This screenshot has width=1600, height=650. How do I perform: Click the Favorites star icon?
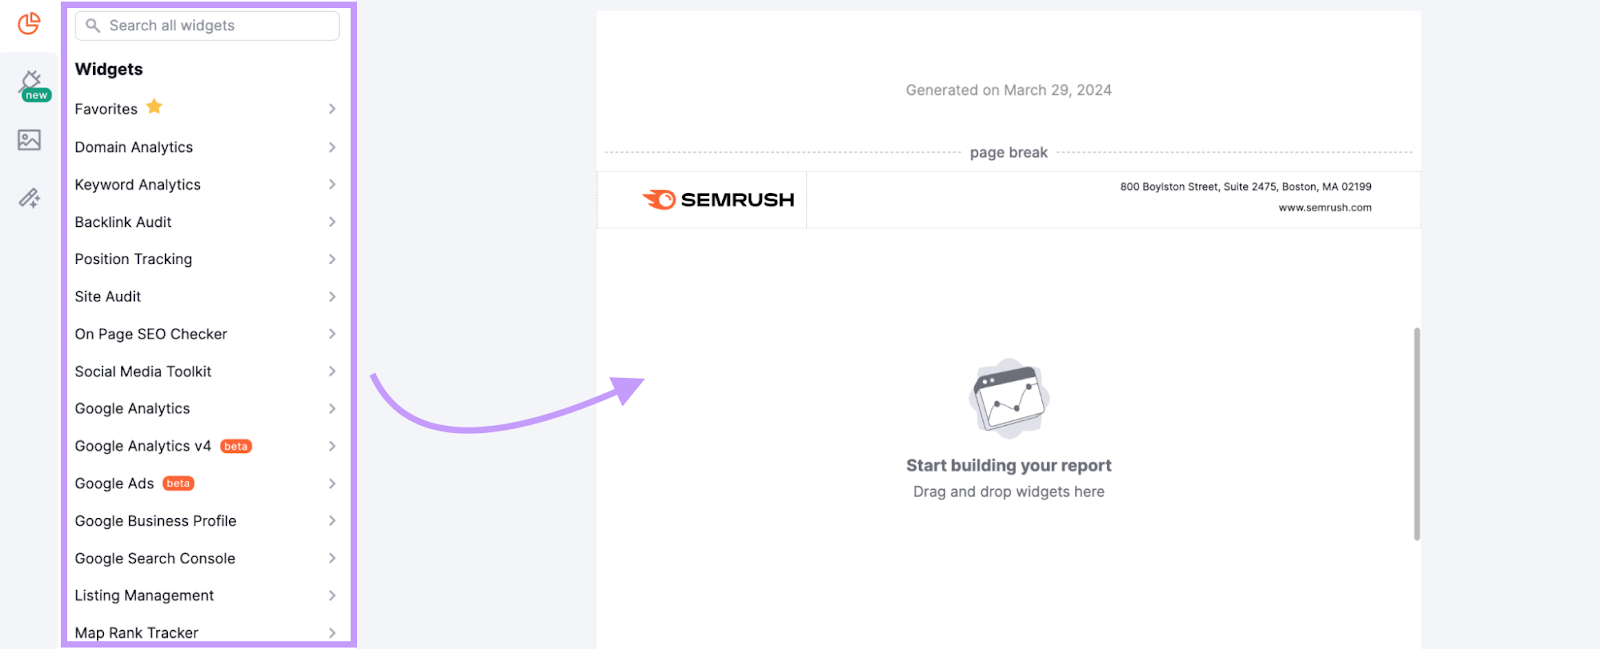[x=154, y=107]
